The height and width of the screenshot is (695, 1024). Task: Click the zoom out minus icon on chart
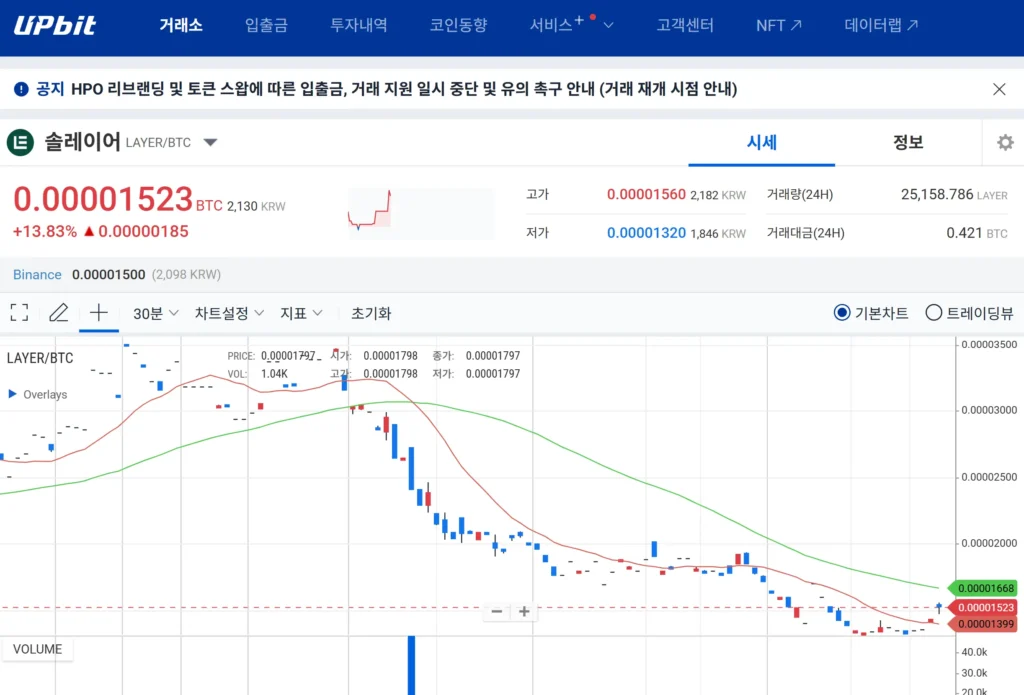pos(497,611)
